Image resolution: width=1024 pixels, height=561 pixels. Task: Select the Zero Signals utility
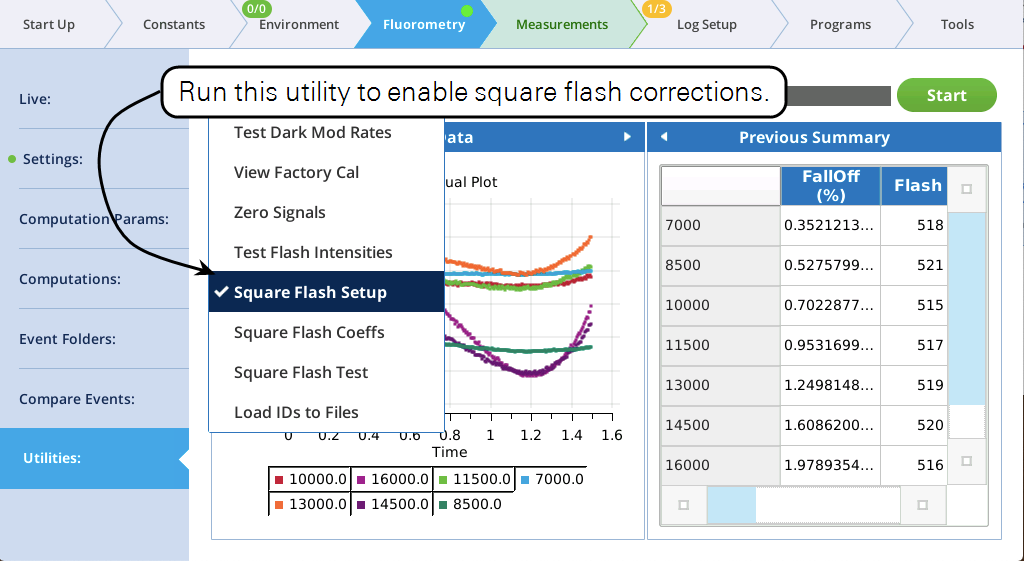point(327,212)
